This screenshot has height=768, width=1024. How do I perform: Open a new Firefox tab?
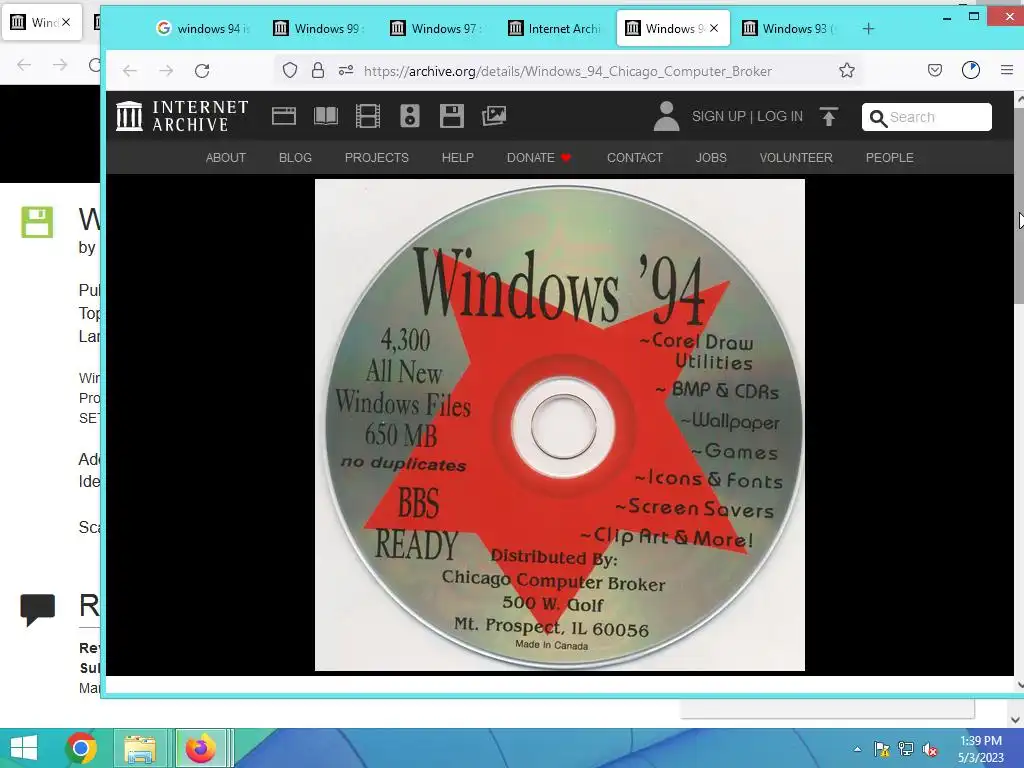coord(868,29)
